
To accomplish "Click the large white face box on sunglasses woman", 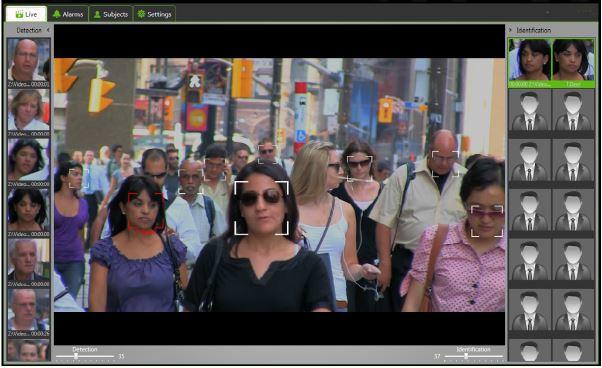I will [x=261, y=208].
